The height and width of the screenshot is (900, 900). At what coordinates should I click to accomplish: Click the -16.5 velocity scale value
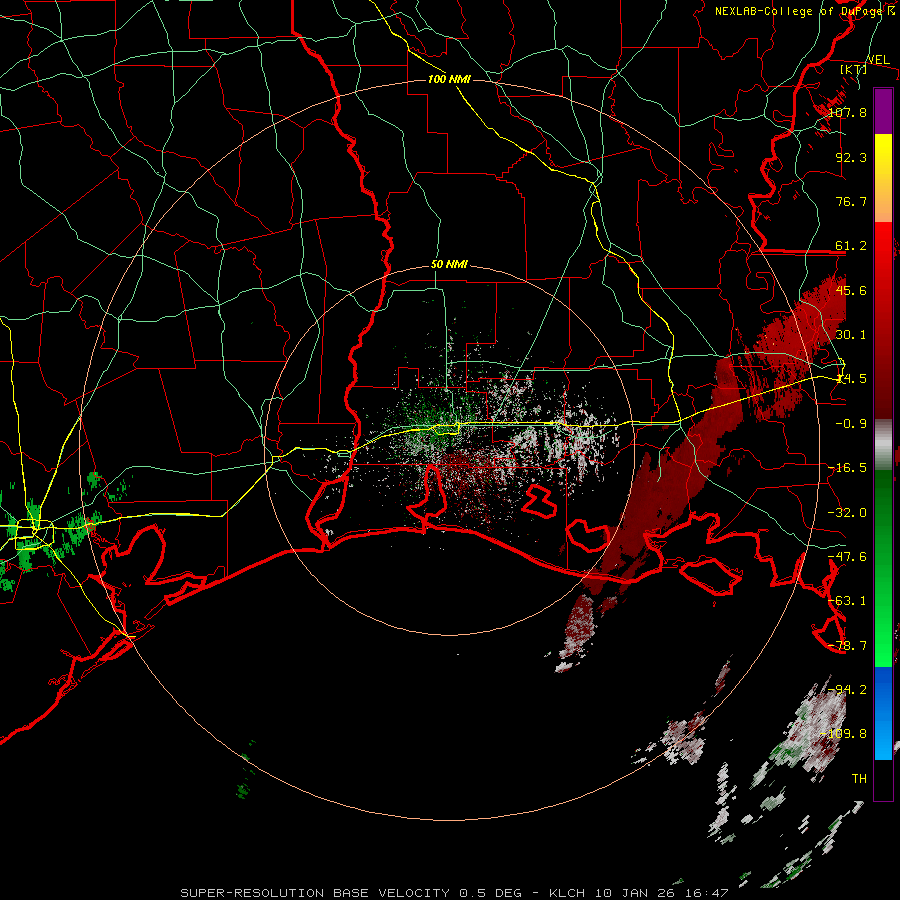click(848, 468)
